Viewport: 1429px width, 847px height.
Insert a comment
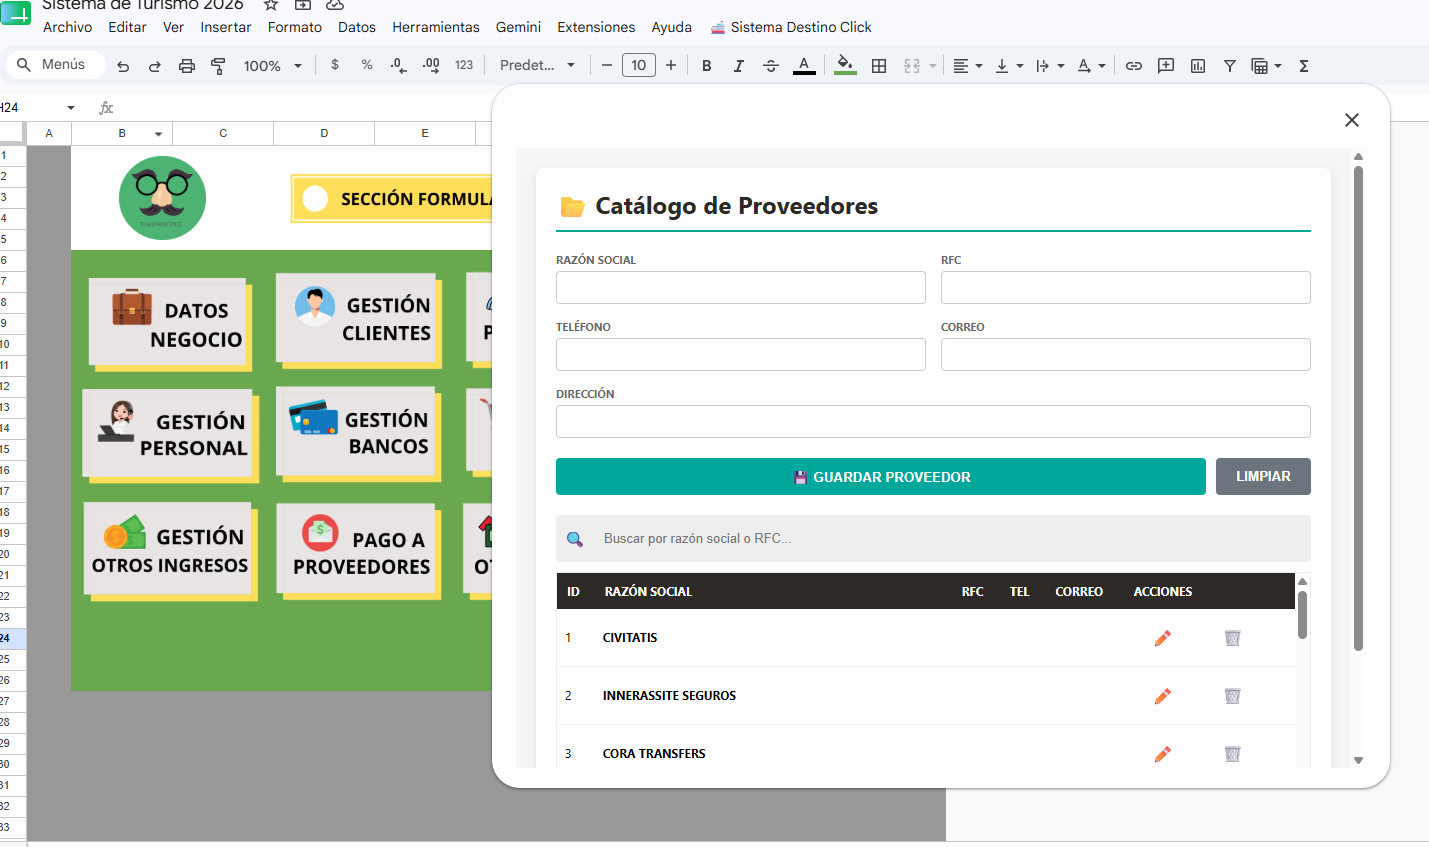coord(1166,66)
